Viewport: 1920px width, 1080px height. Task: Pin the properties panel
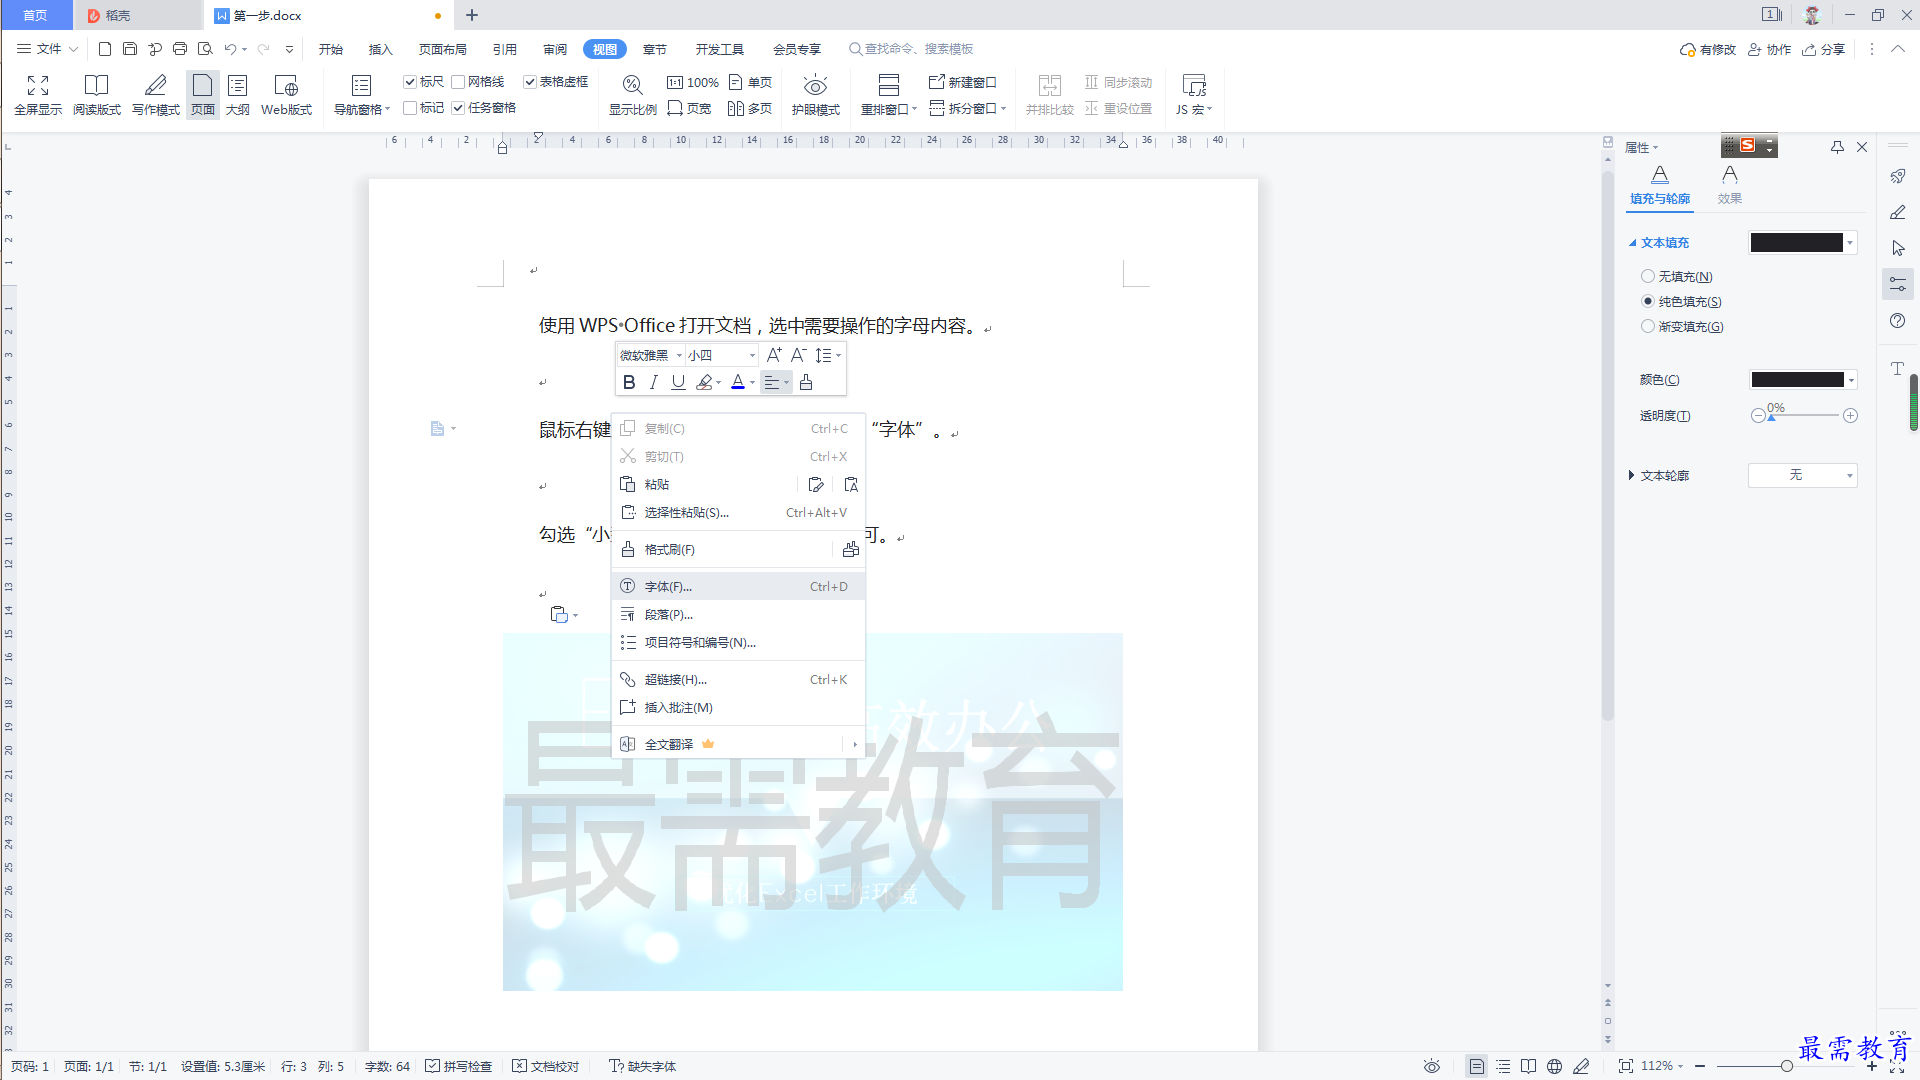1837,147
